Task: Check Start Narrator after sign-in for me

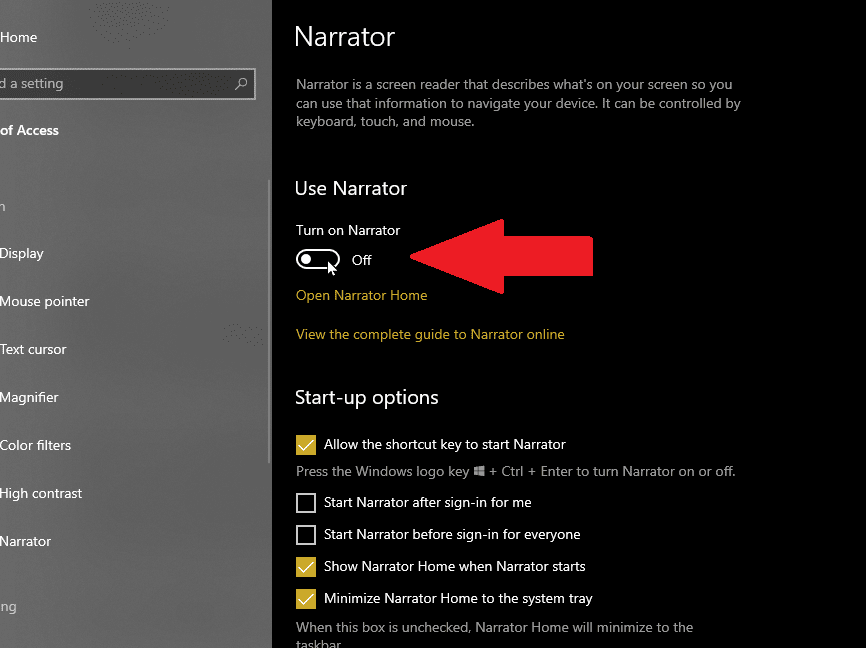Action: (x=305, y=503)
